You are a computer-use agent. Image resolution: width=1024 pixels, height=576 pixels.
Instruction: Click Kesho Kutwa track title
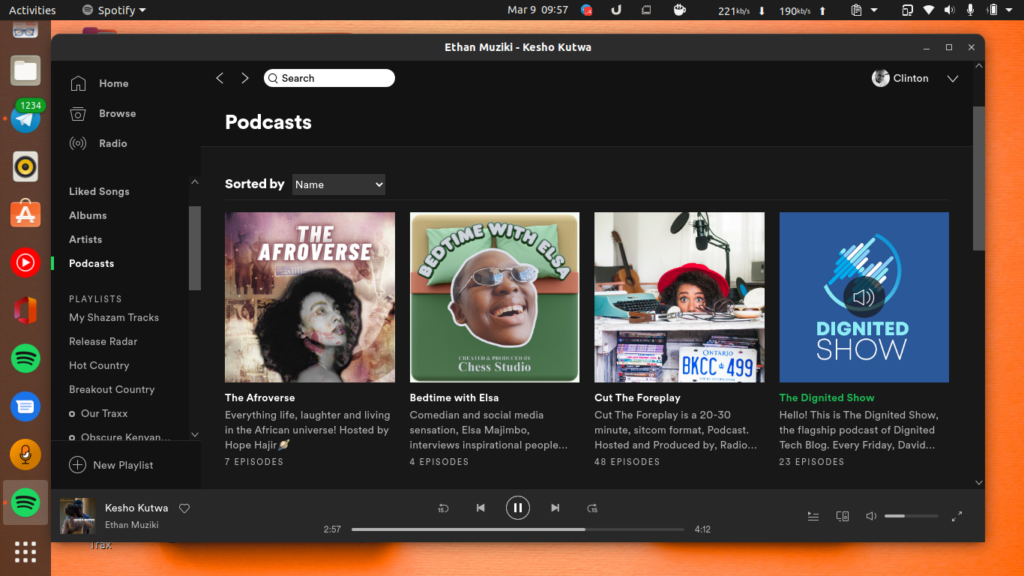click(x=136, y=508)
